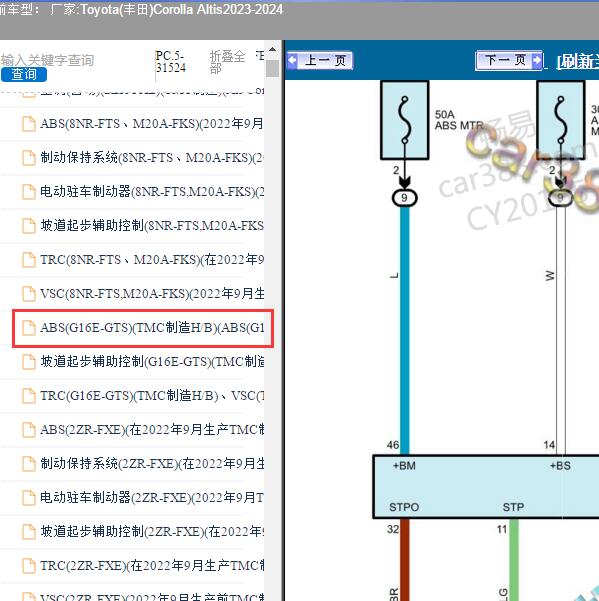Open 坡道起步辅助控制(G16E-GTS) entry
Screen dimensions: 599x601
pos(152,361)
